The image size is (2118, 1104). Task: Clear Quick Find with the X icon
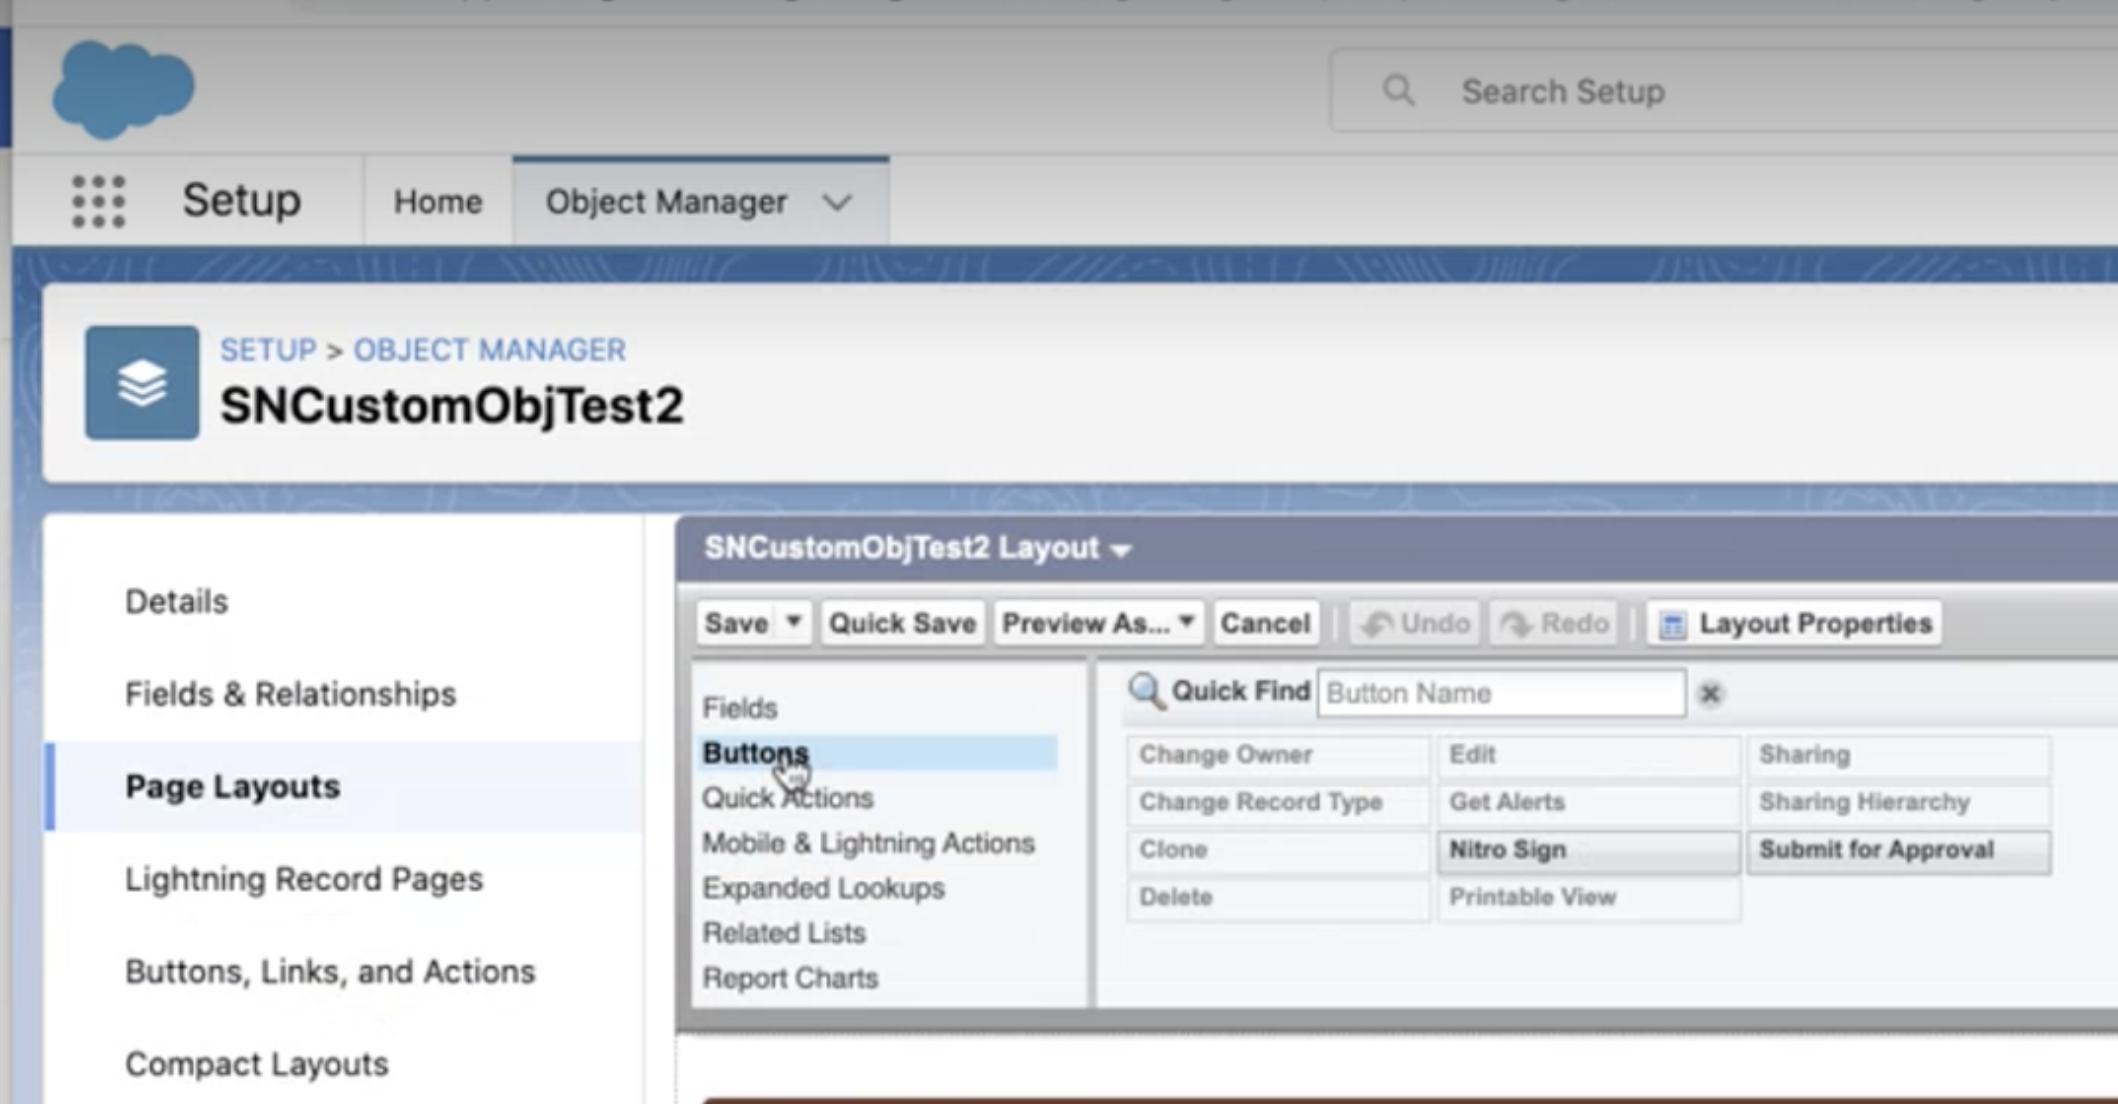(x=1710, y=693)
